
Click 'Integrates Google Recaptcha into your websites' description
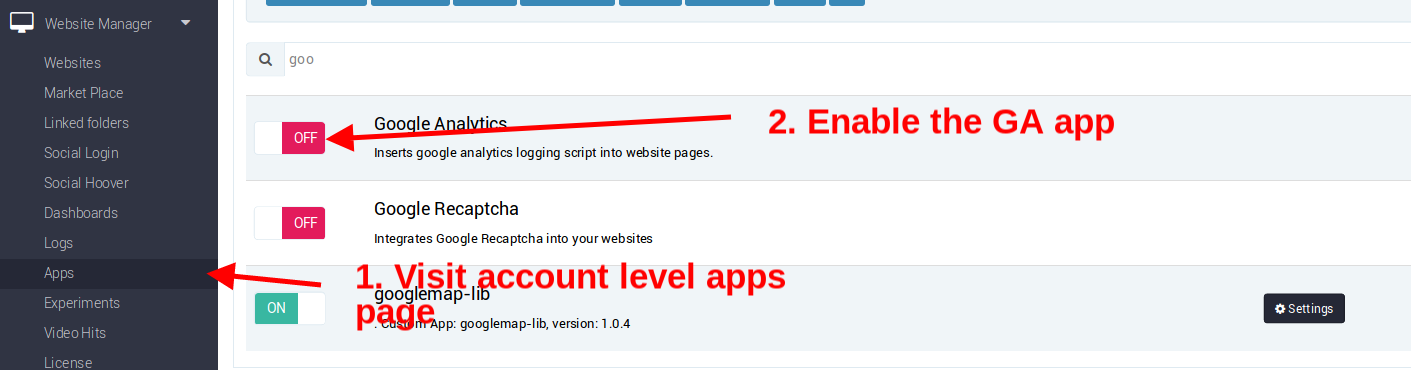coord(513,239)
